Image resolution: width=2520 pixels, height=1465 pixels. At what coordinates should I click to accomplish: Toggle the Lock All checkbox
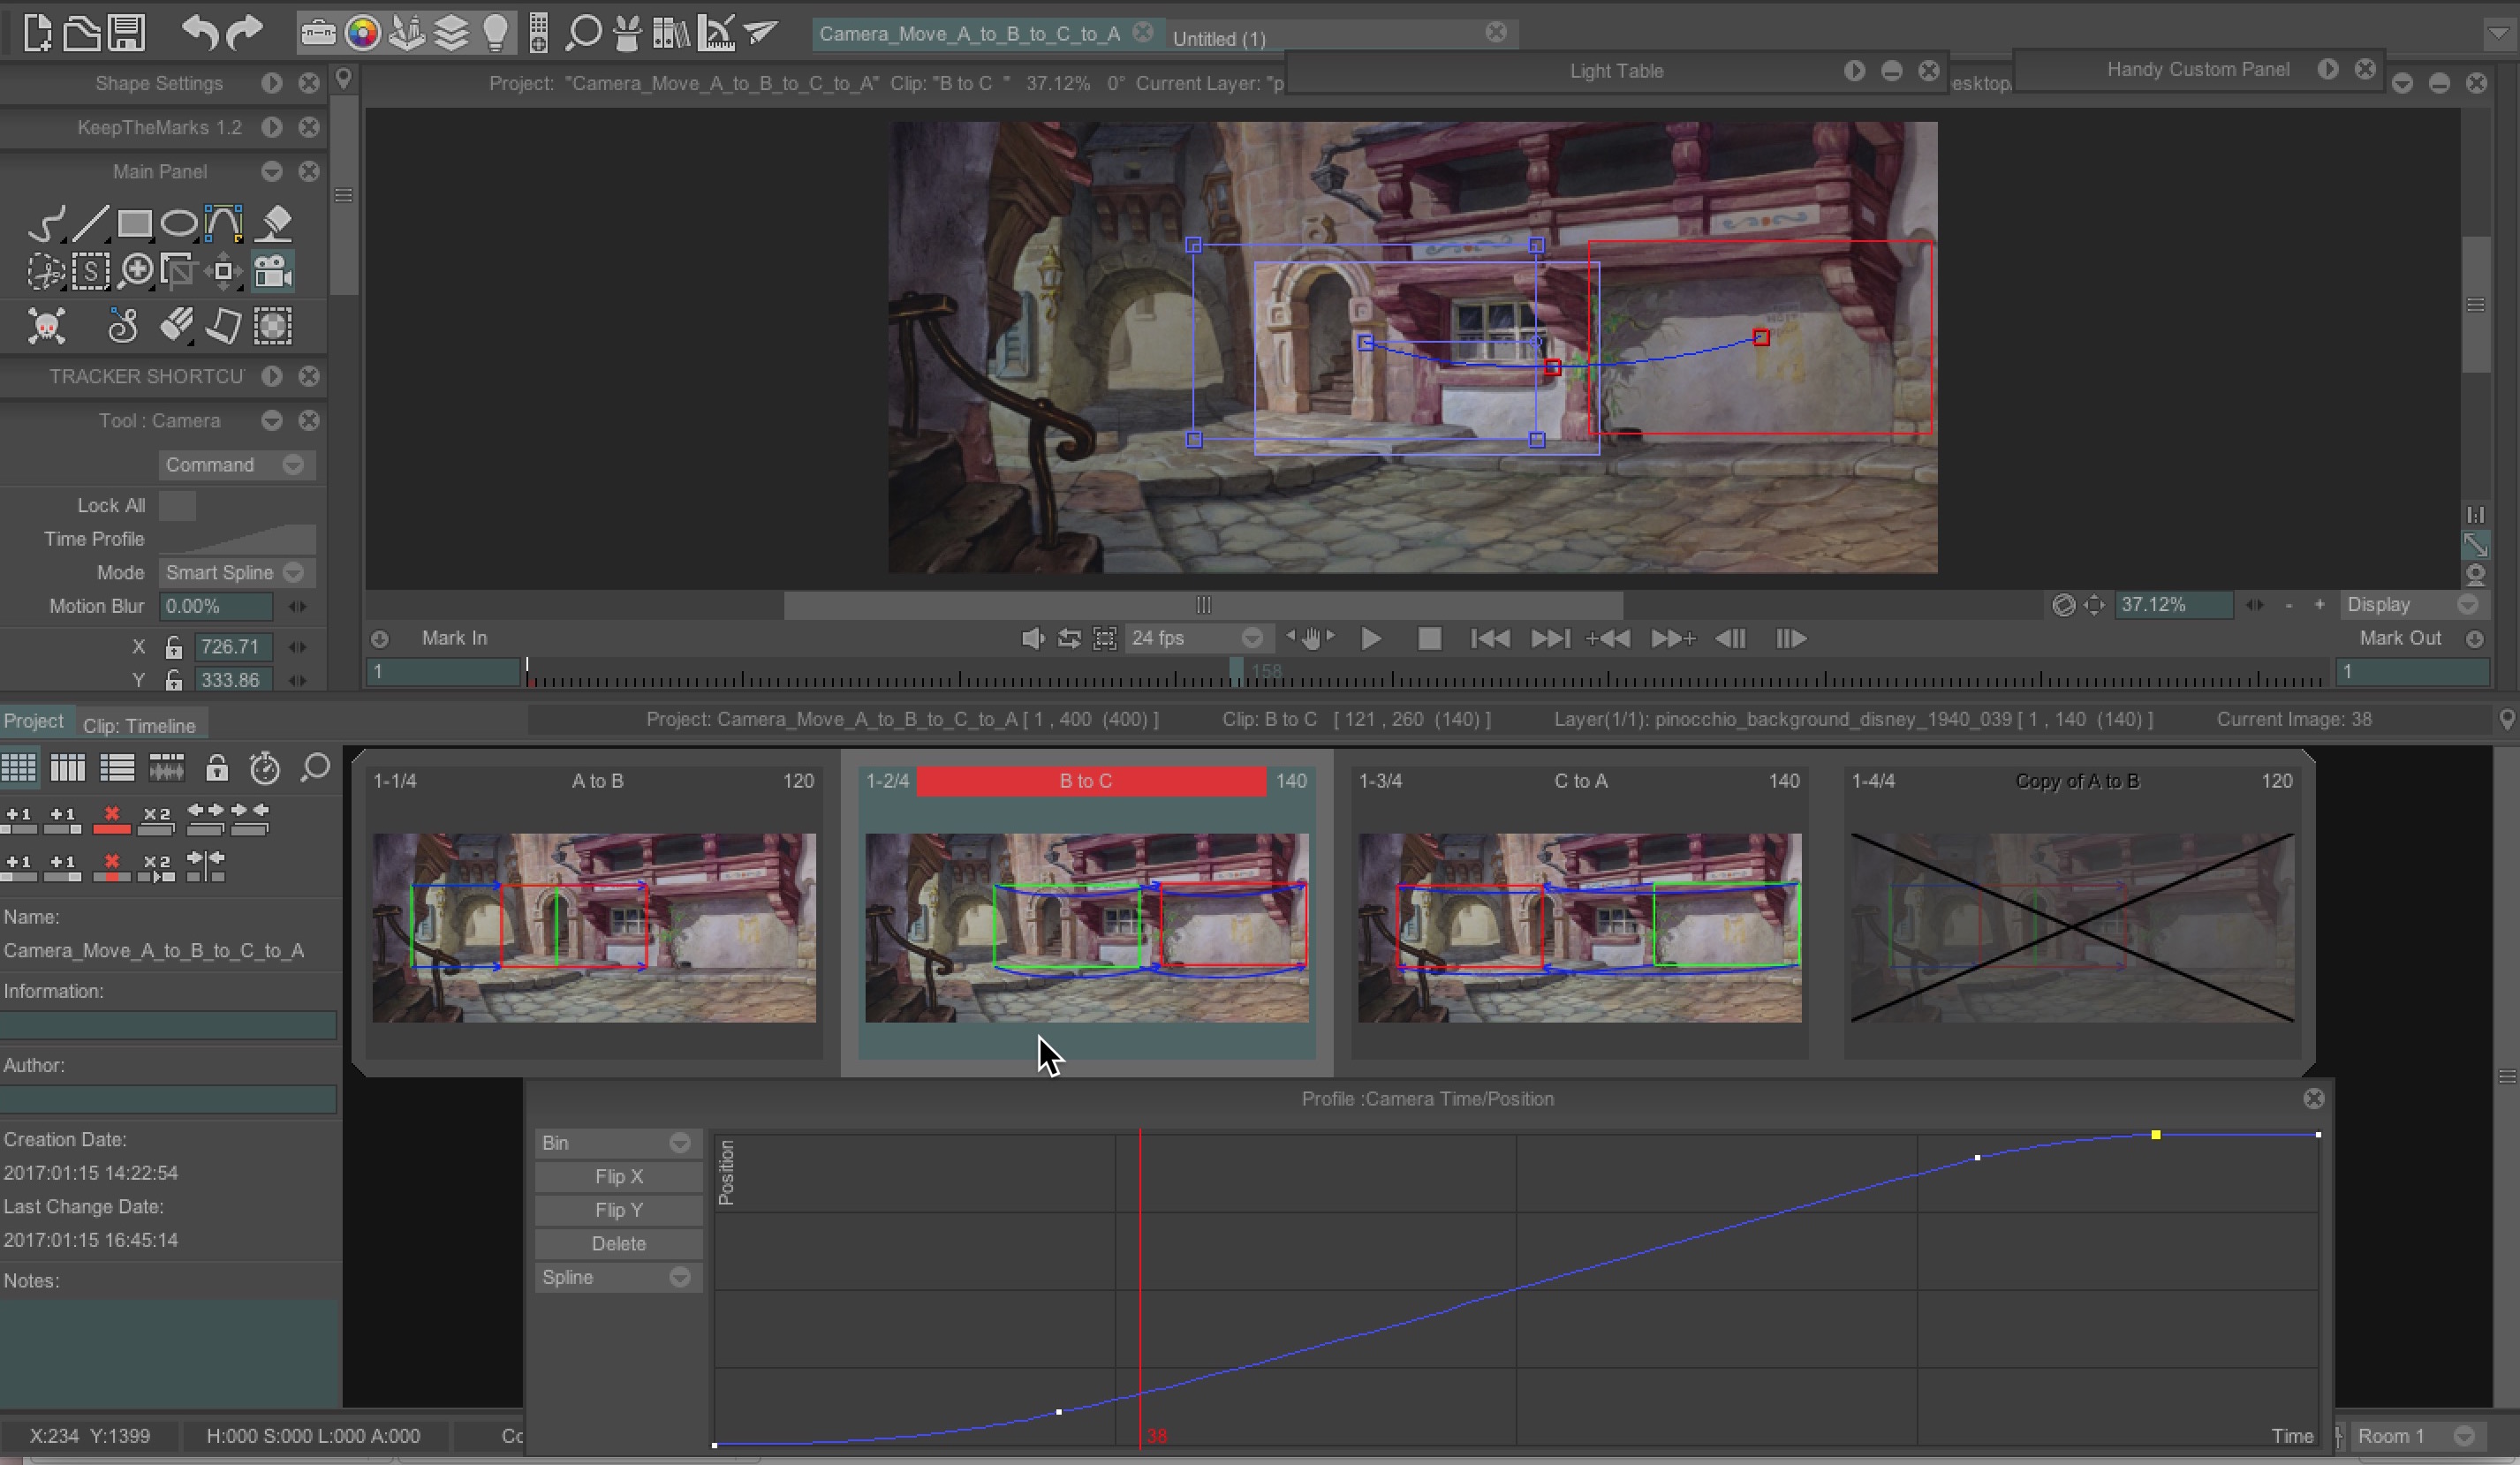(x=177, y=505)
